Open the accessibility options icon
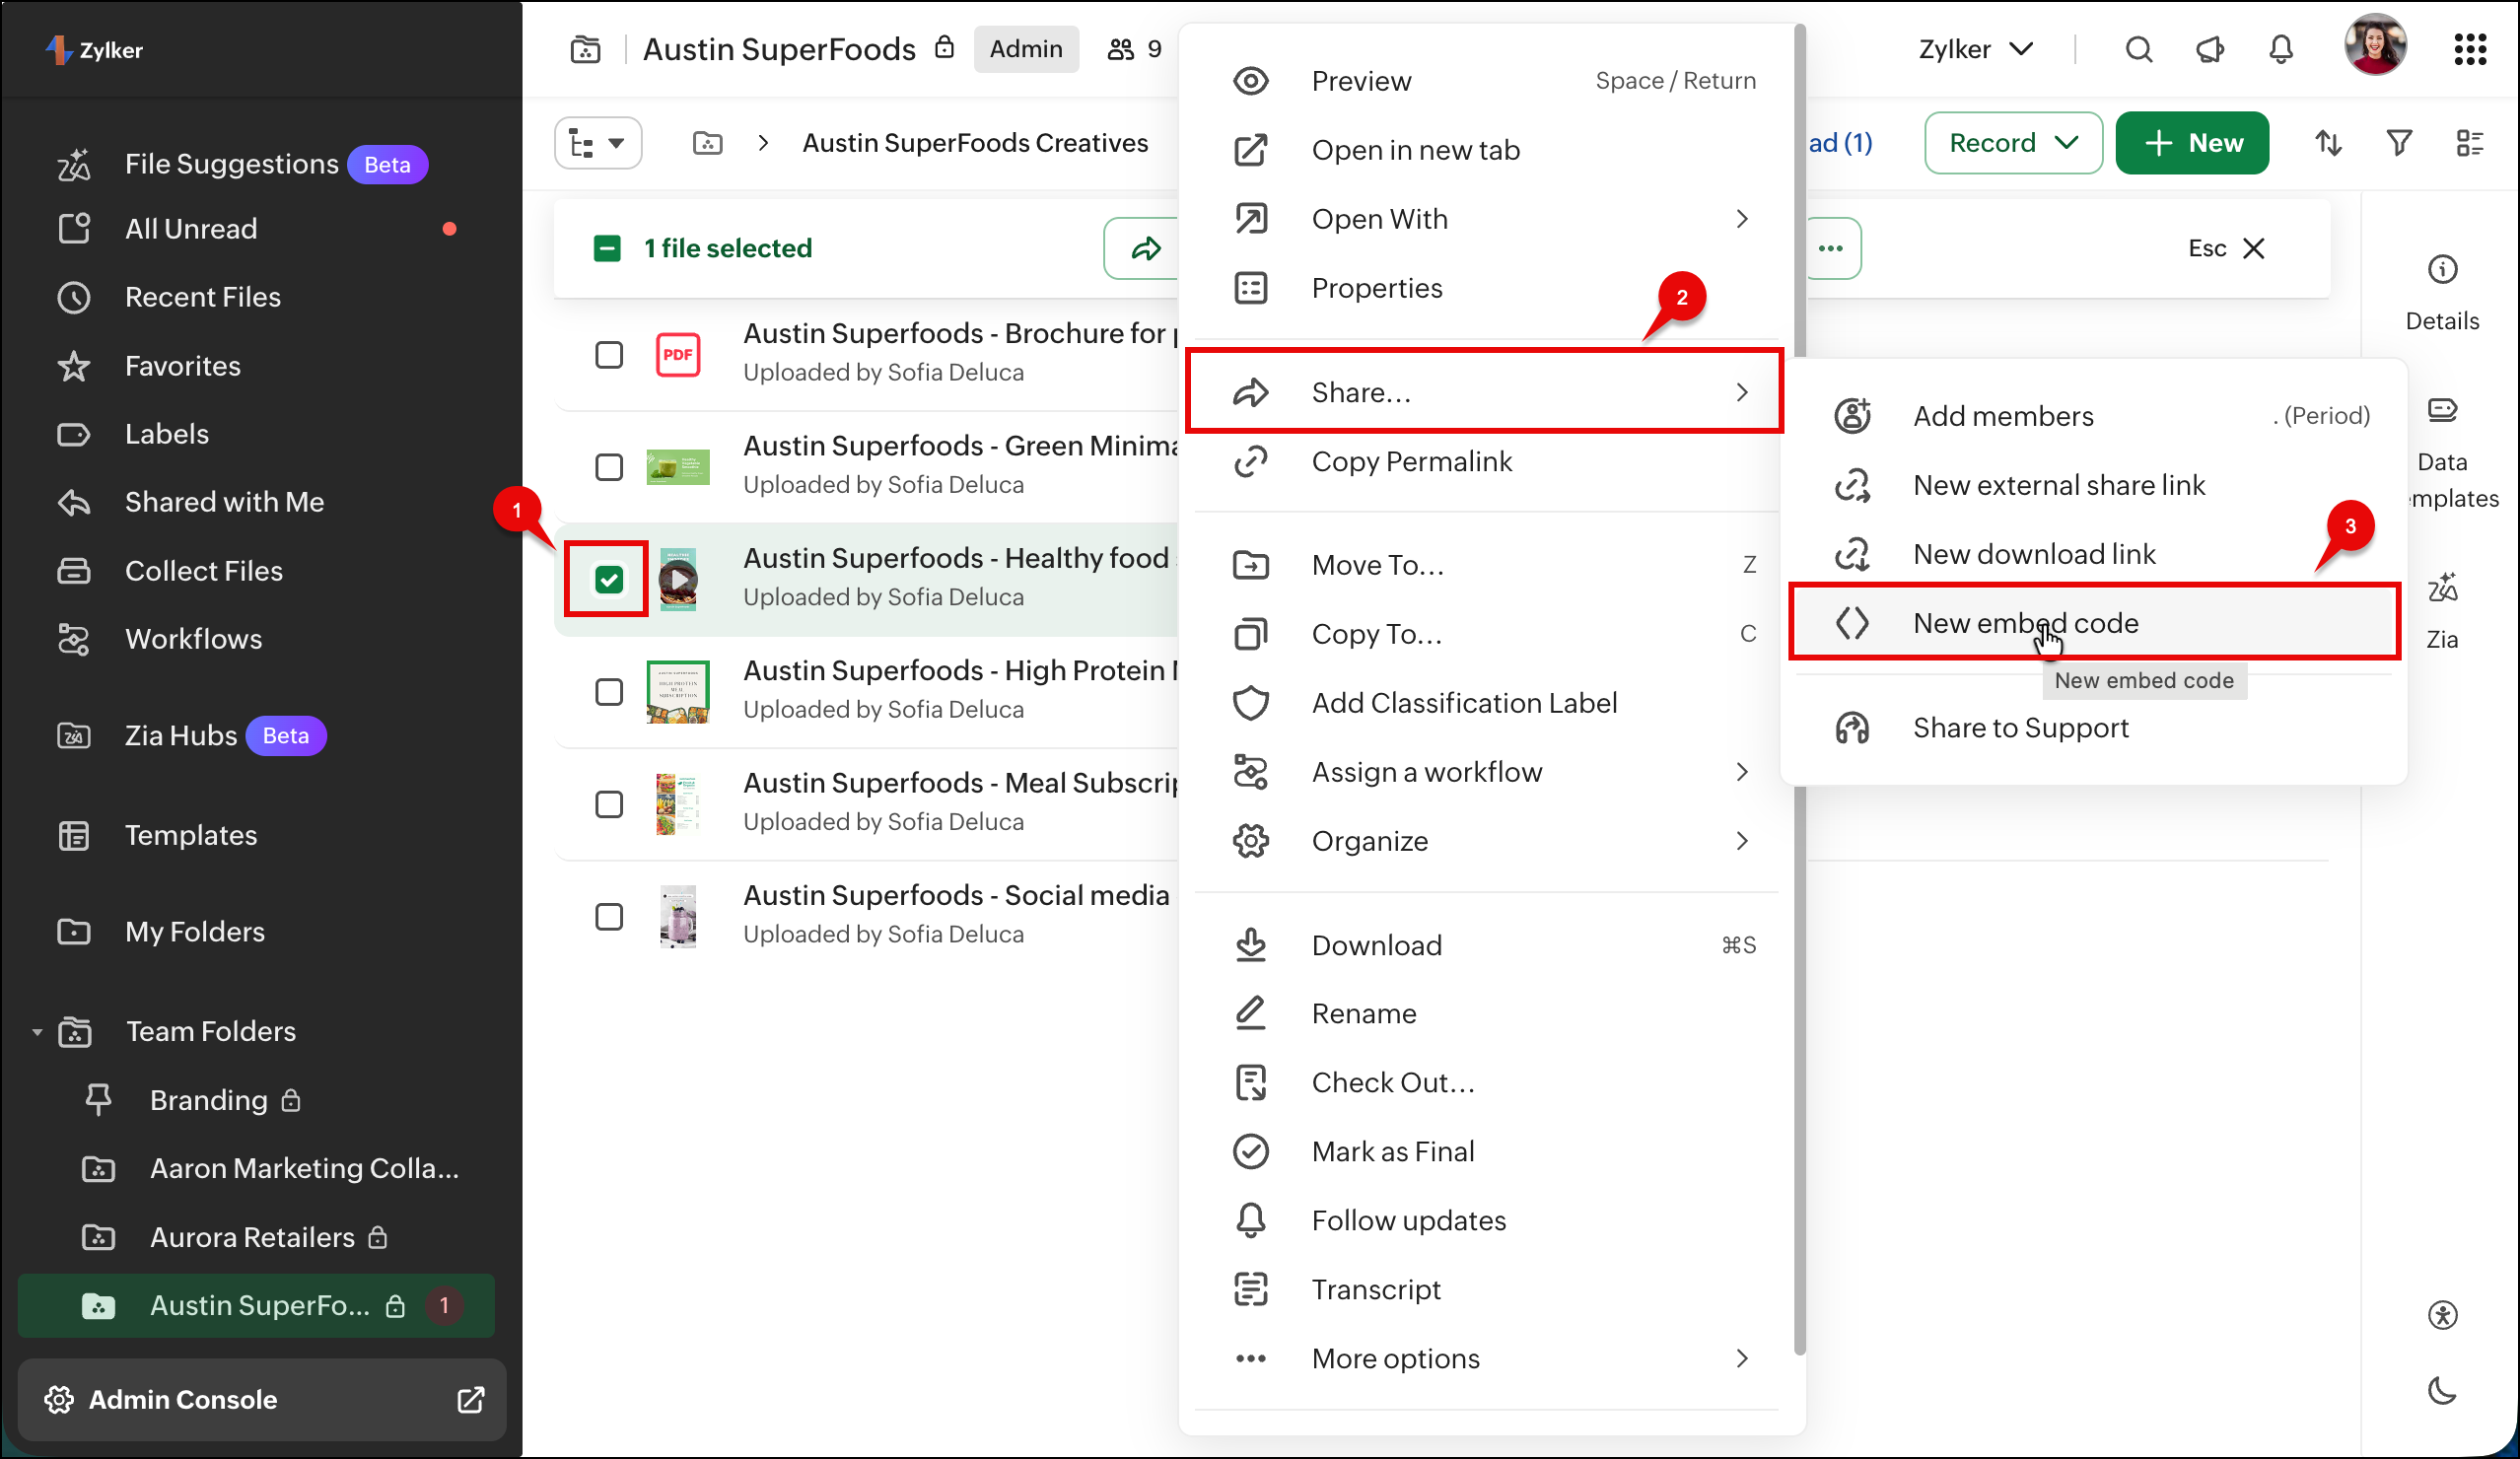 [x=2442, y=1315]
